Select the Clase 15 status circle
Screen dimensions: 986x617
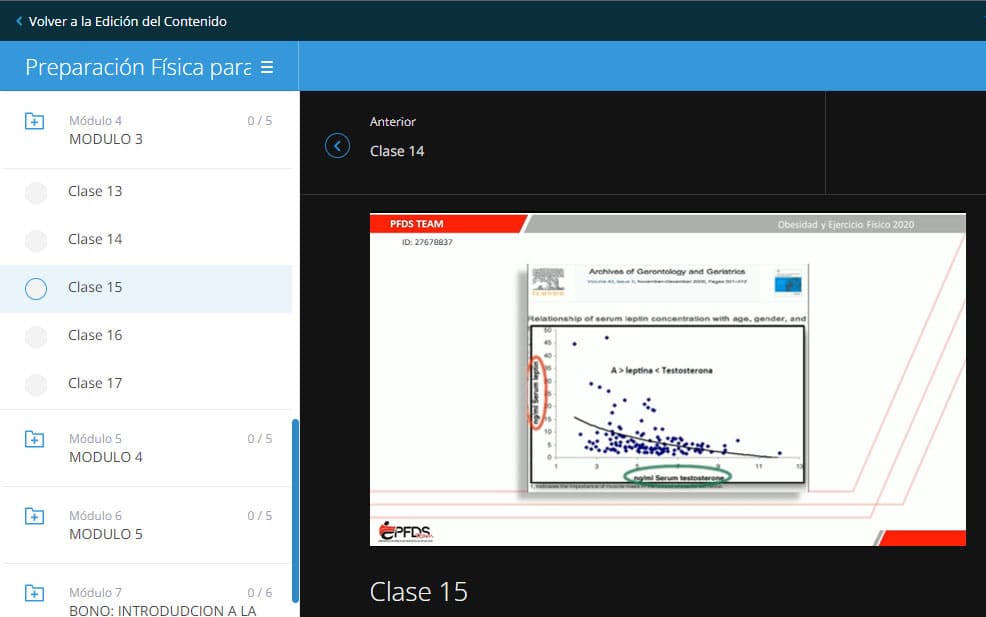coord(36,289)
